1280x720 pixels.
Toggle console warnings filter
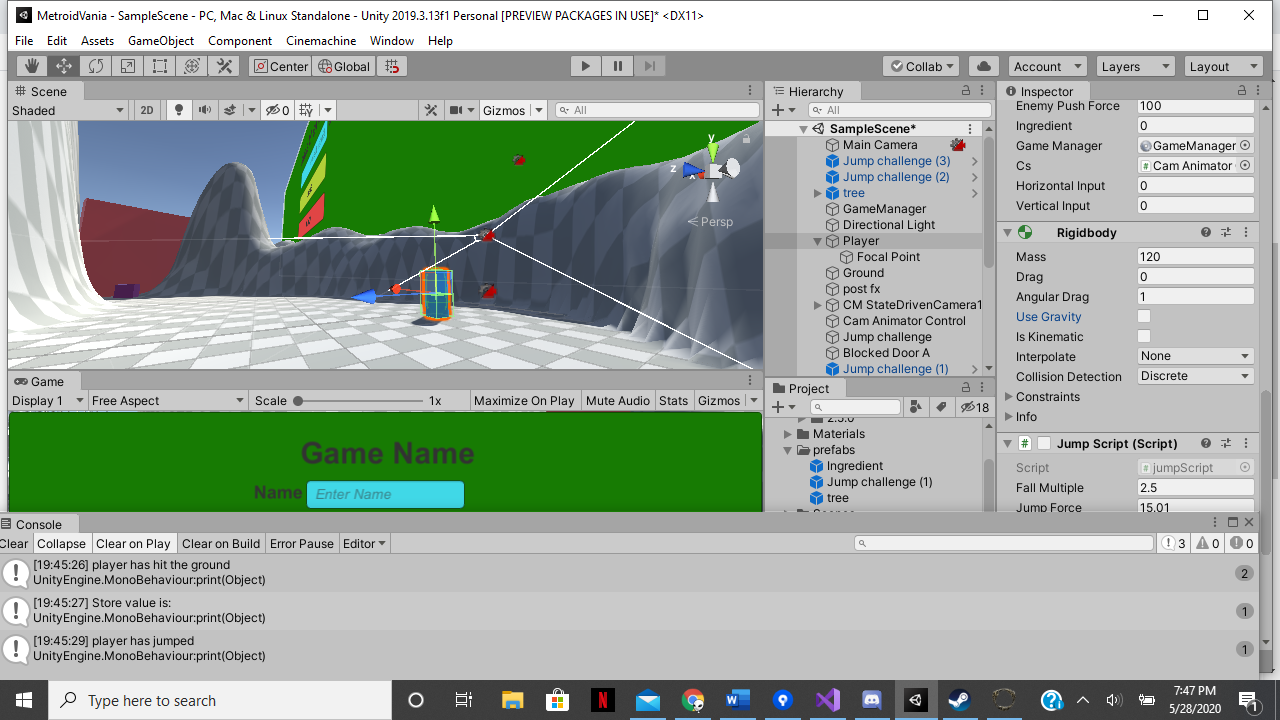[x=1207, y=544]
